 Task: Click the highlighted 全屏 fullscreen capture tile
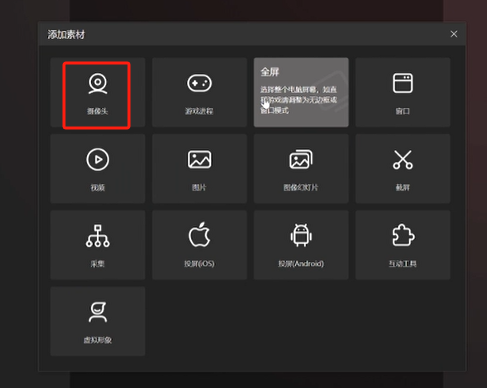(x=301, y=92)
